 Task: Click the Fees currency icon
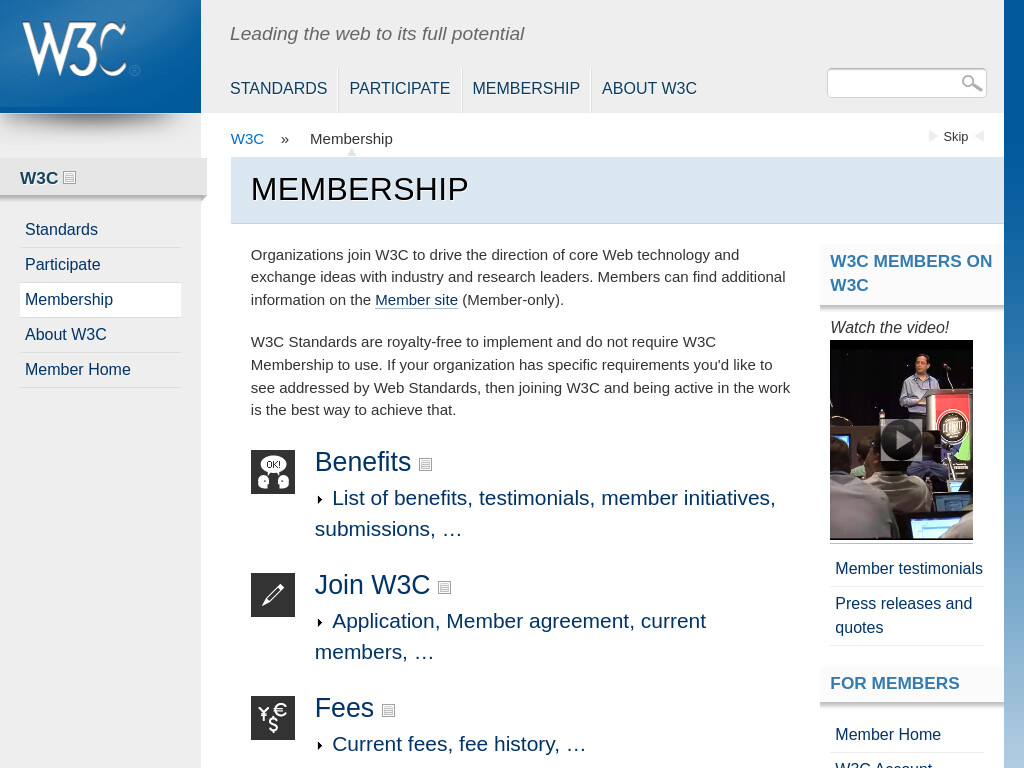pyautogui.click(x=273, y=718)
